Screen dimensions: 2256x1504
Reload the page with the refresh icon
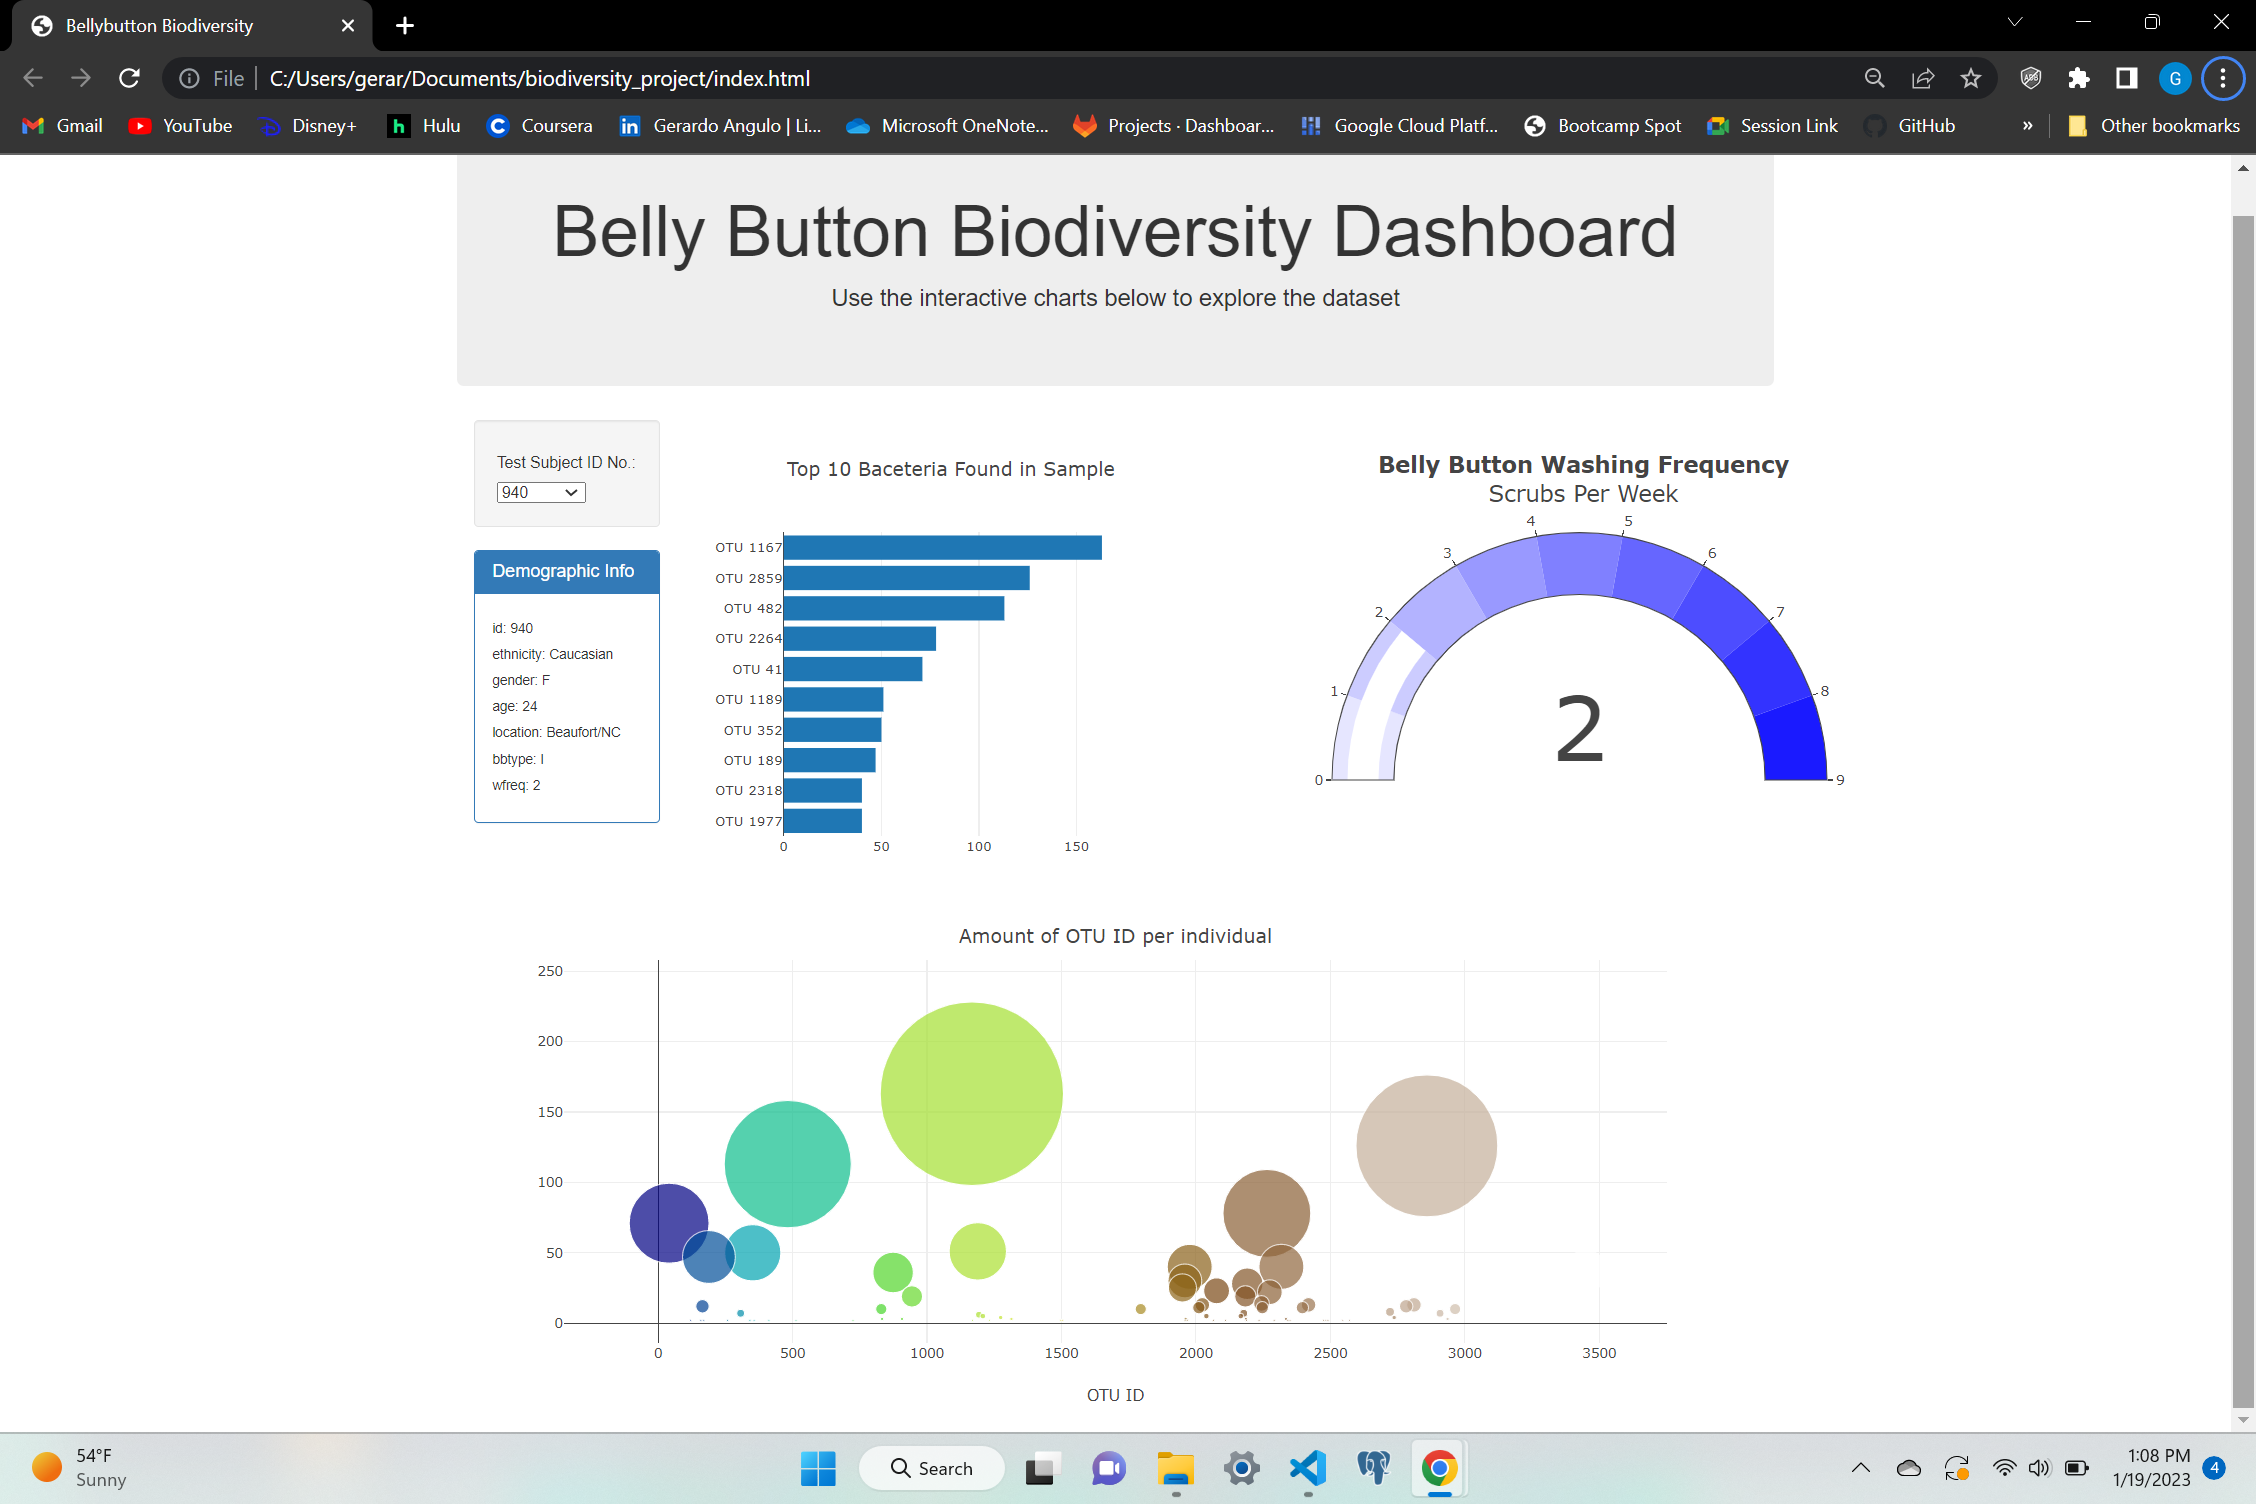pos(129,78)
